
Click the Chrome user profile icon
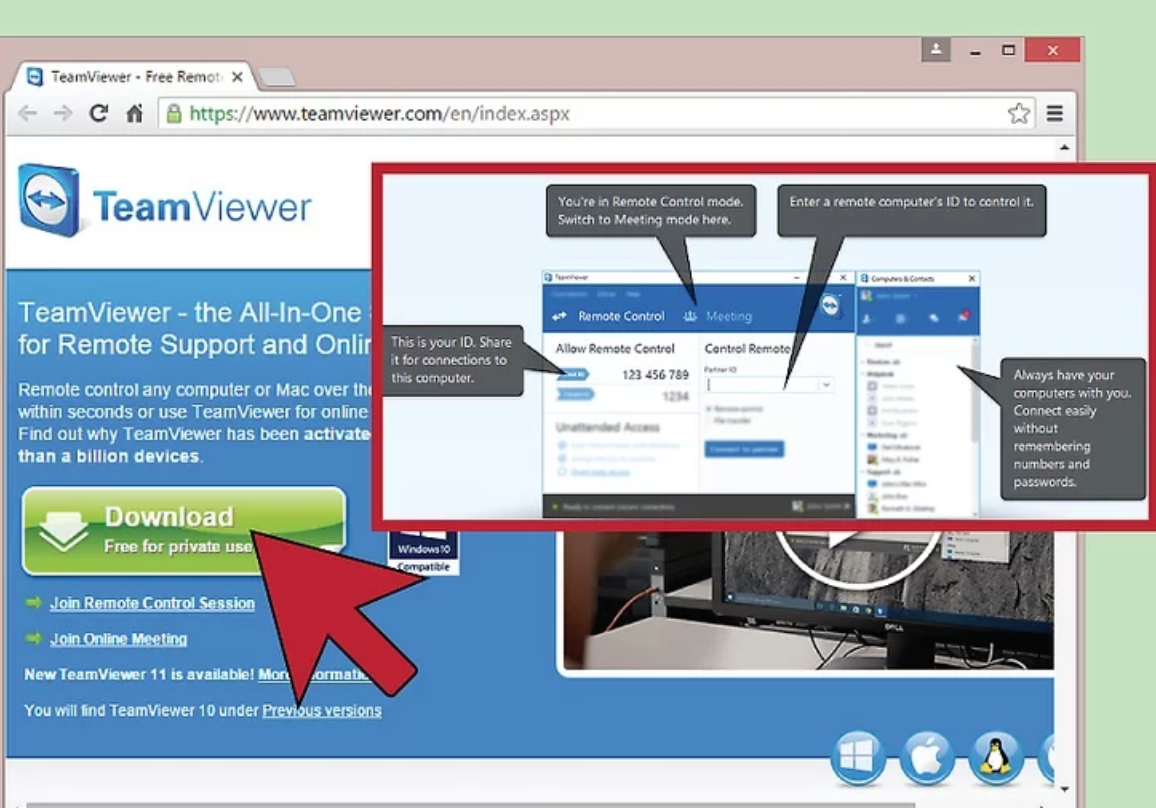tap(936, 49)
